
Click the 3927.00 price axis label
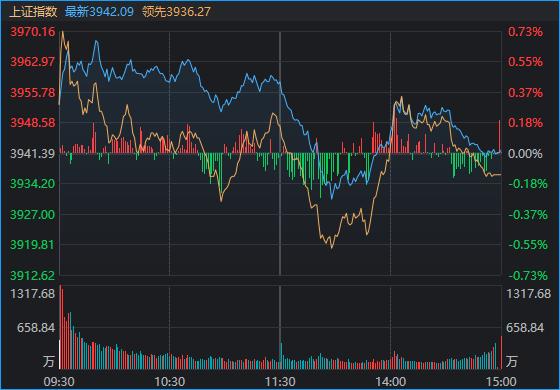33,215
